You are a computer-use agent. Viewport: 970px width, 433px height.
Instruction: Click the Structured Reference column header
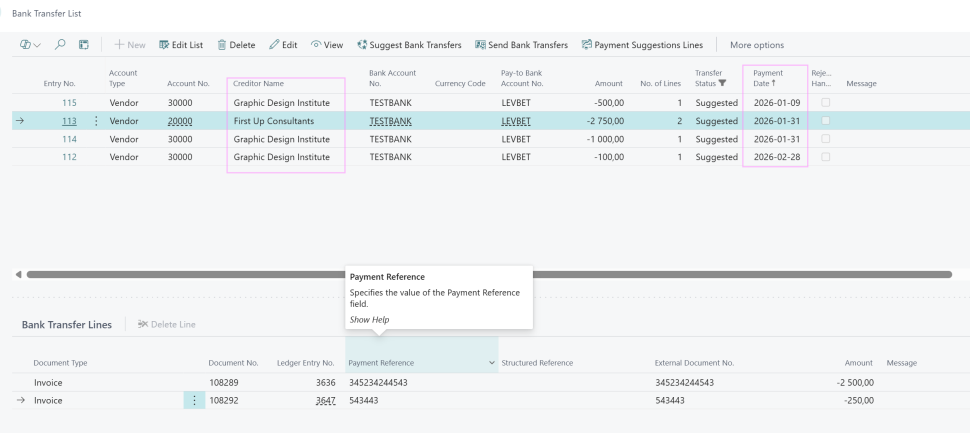pyautogui.click(x=538, y=363)
